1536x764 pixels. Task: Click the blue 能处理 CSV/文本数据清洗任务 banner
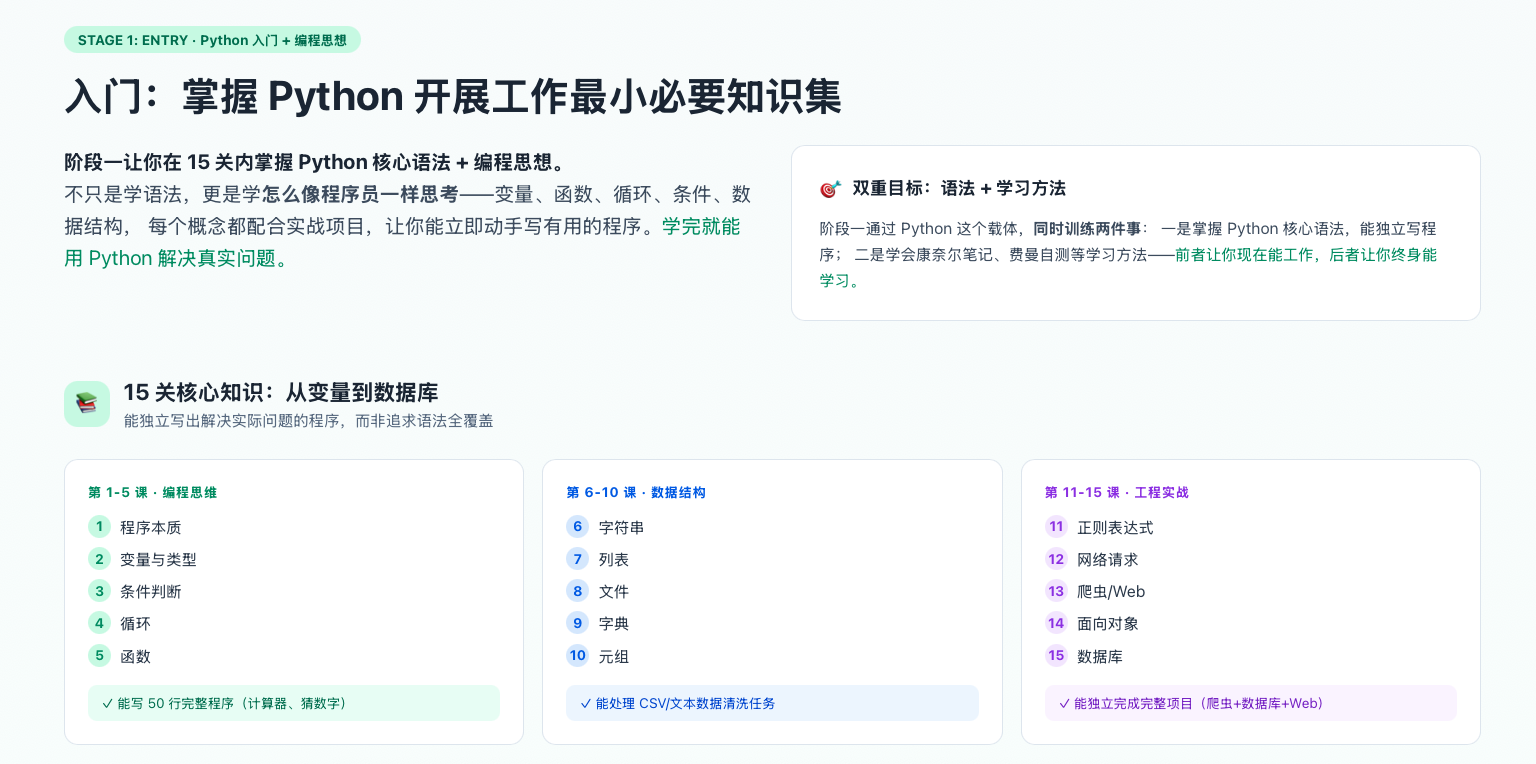772,703
